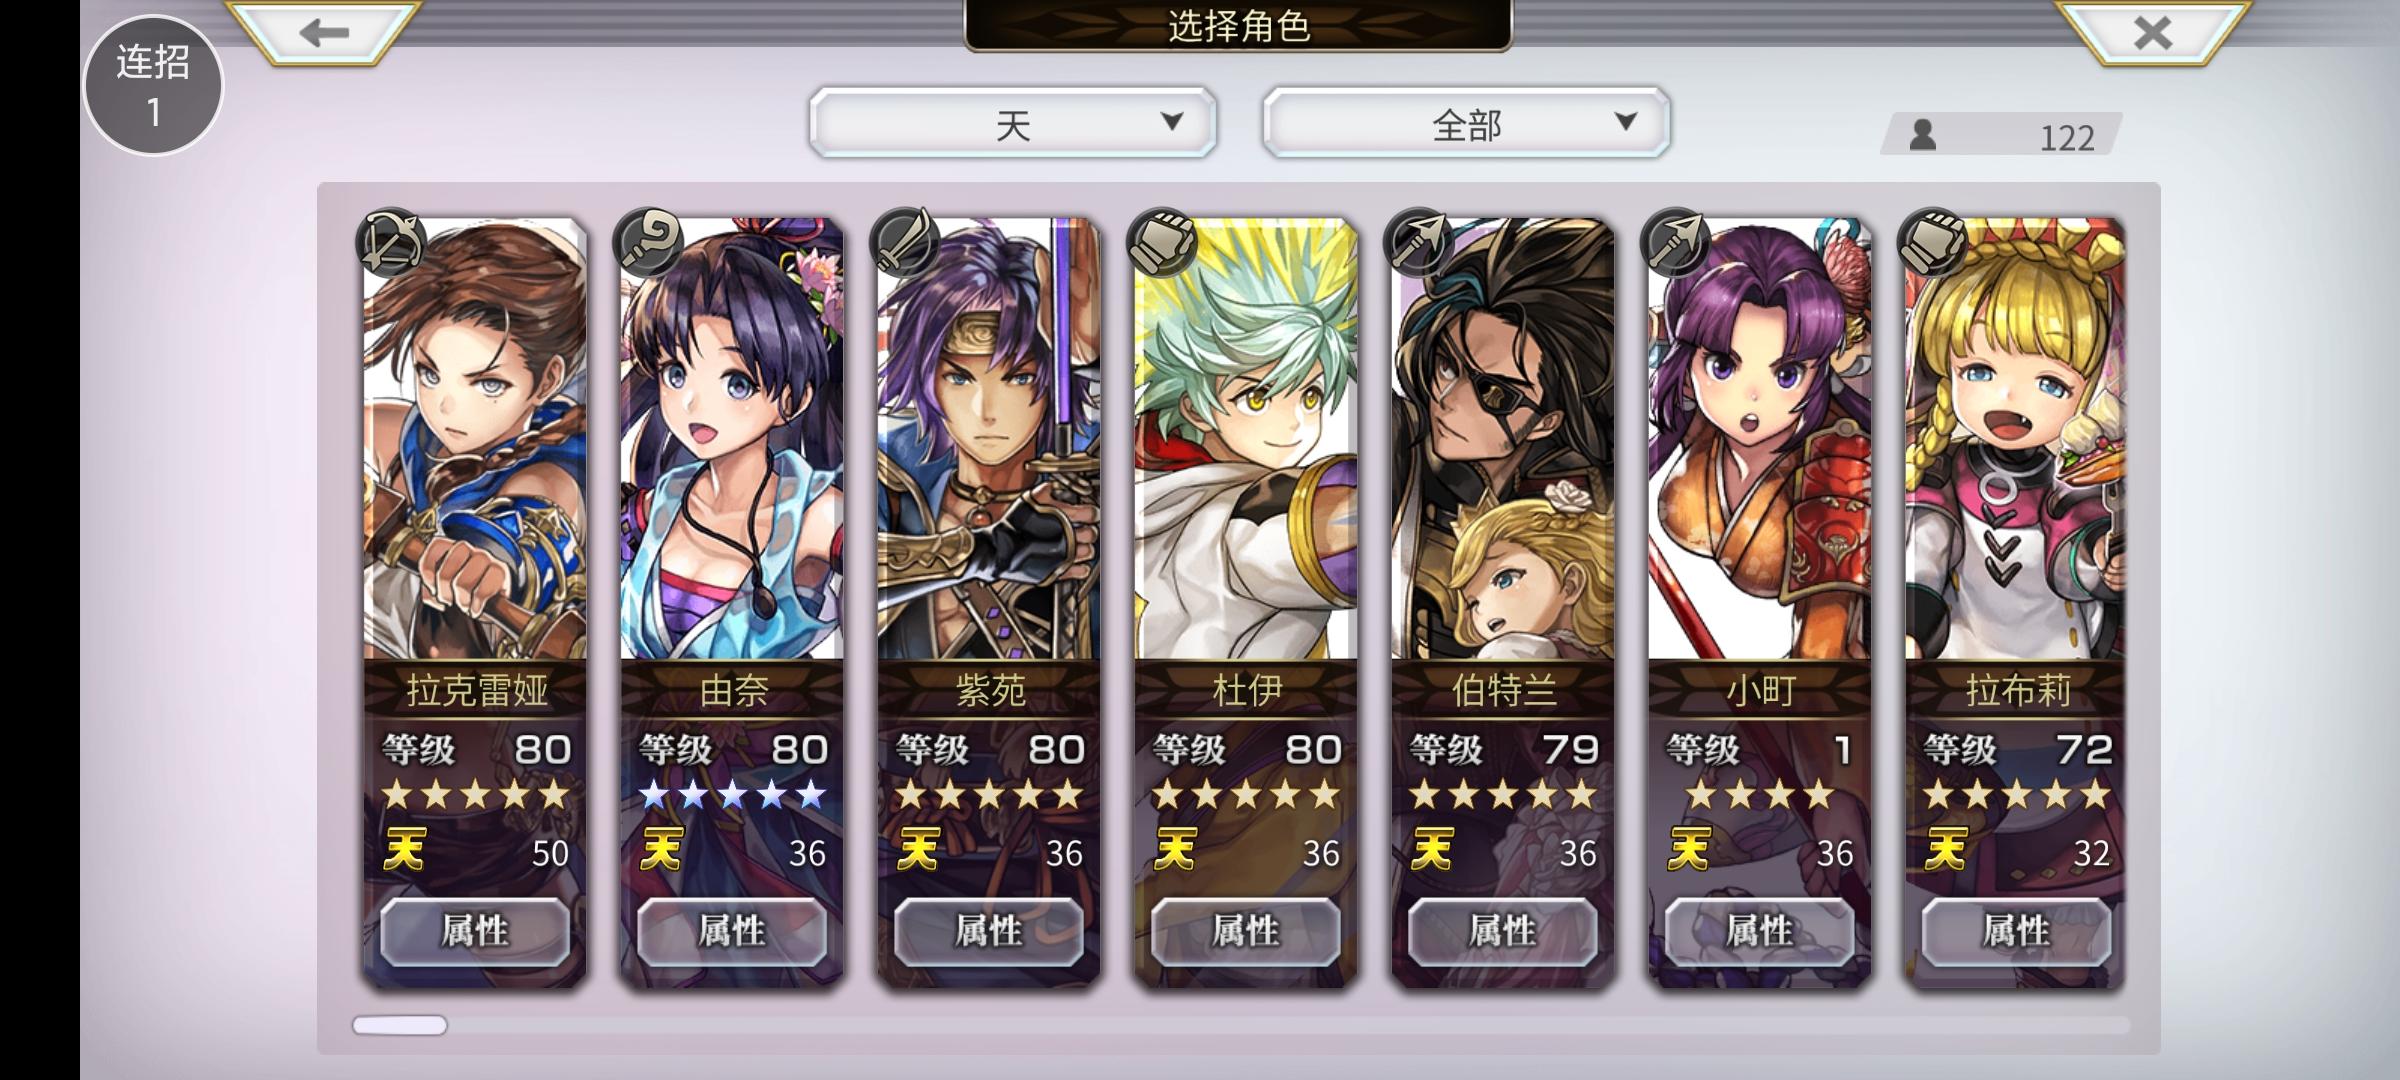2400x1080 pixels.
Task: Open 属性 for 拉克雷娅
Action: tap(475, 931)
